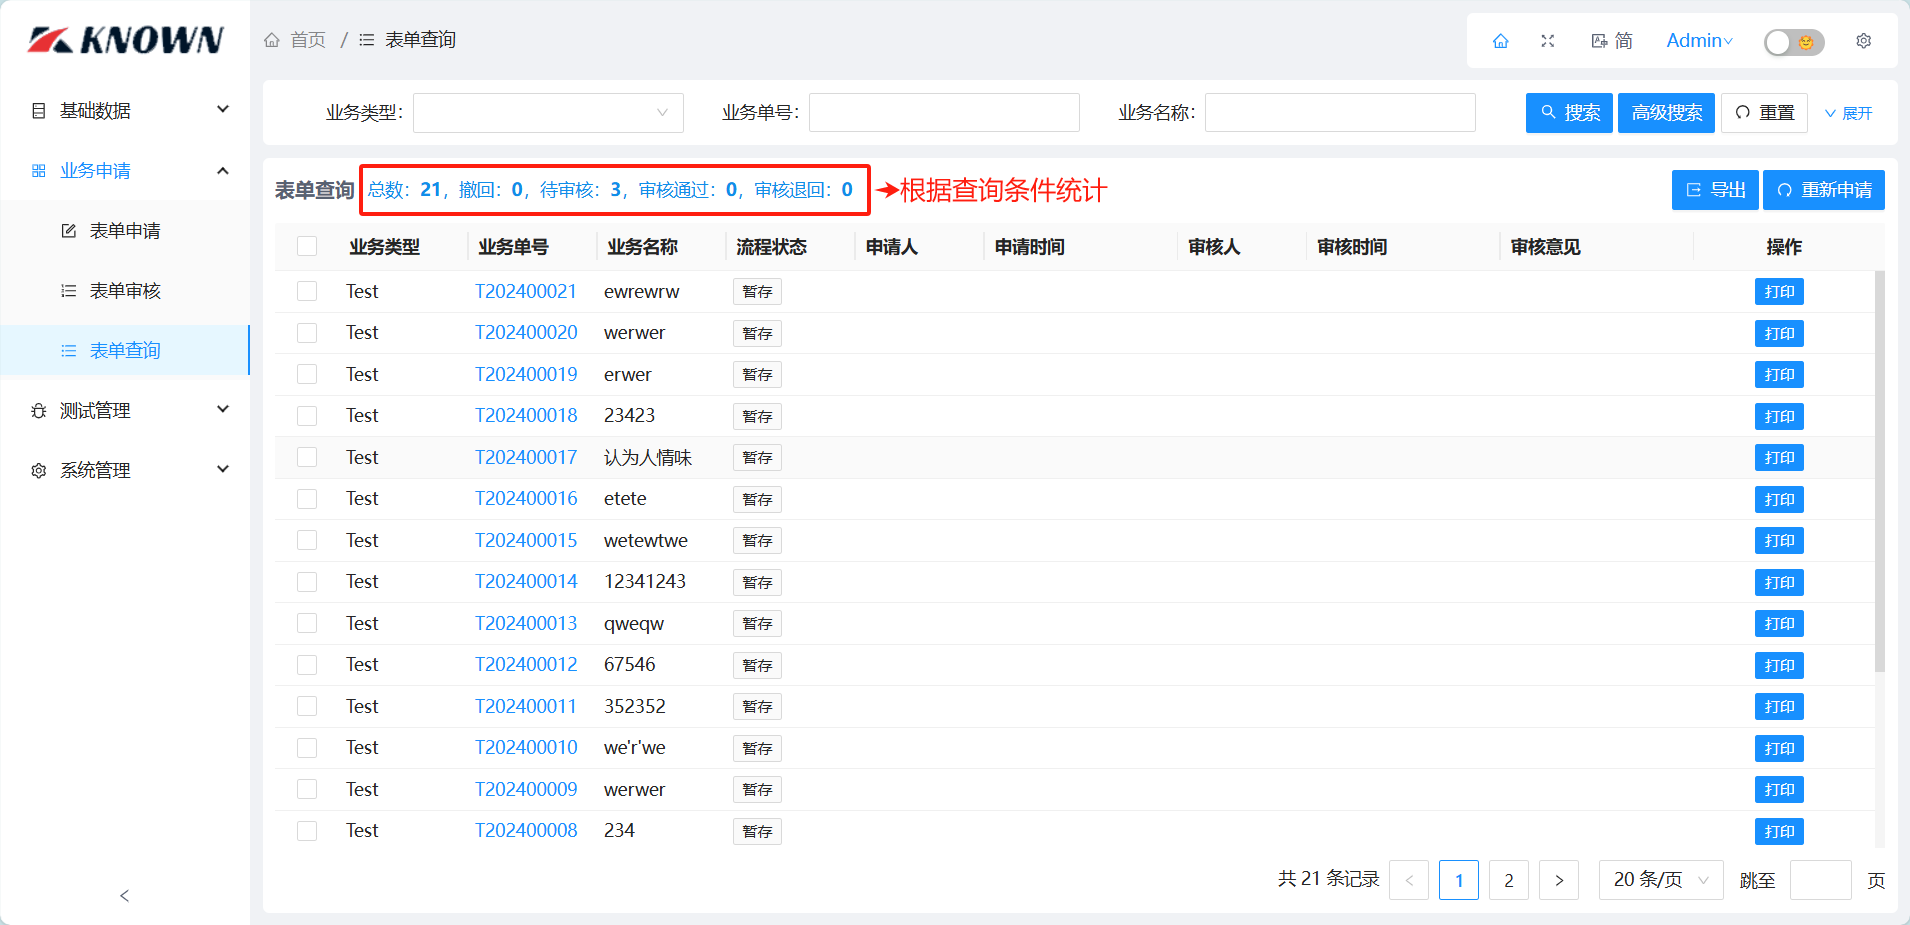Check the row T202400021 checkbox

307,291
